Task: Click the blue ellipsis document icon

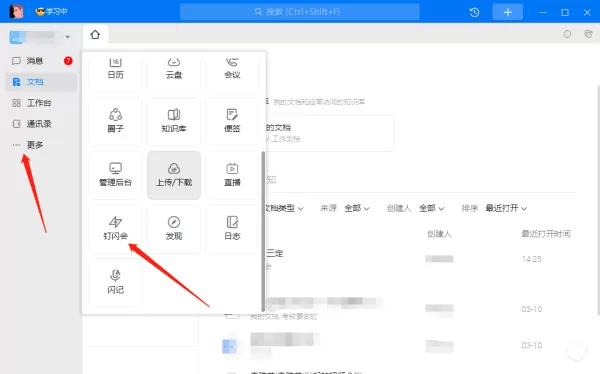Action: tap(229, 346)
